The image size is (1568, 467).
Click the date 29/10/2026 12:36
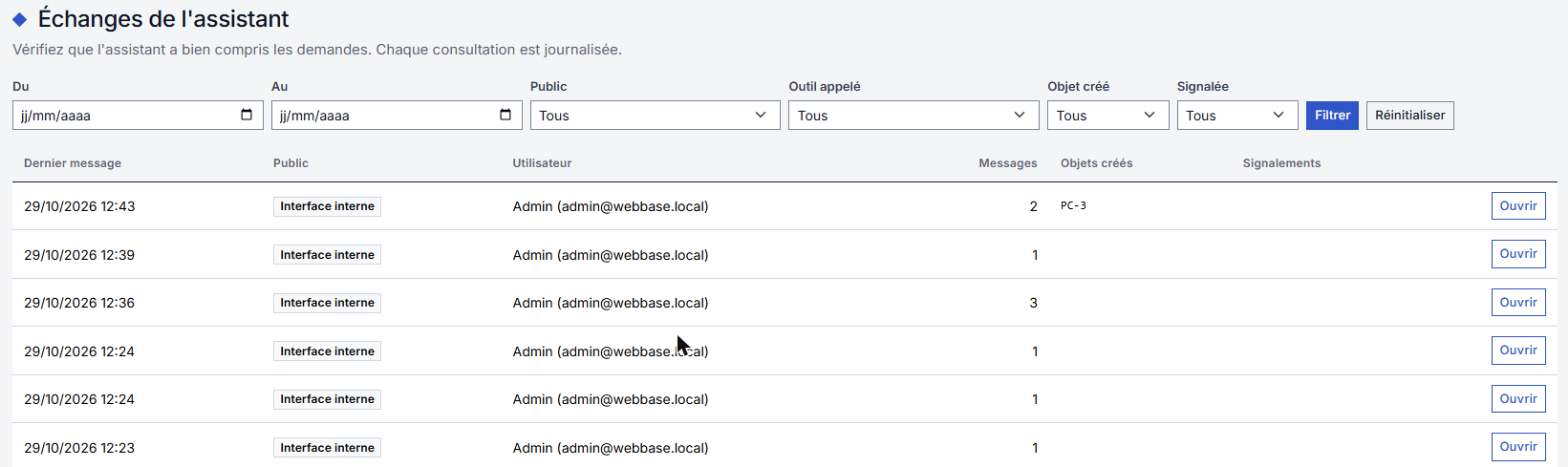(79, 302)
